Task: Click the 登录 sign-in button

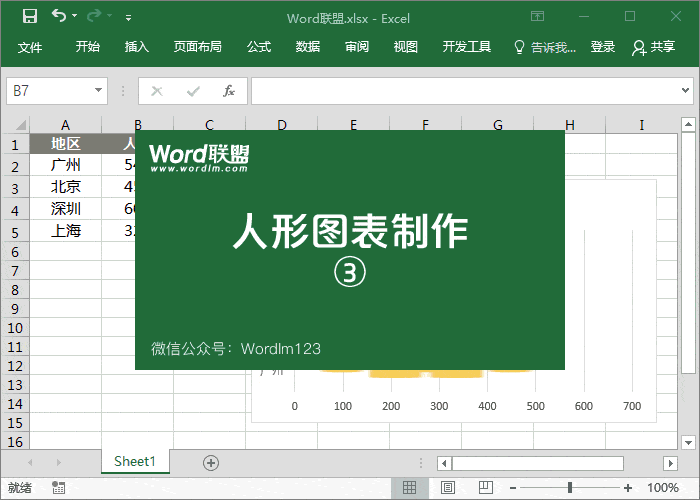Action: [x=603, y=46]
